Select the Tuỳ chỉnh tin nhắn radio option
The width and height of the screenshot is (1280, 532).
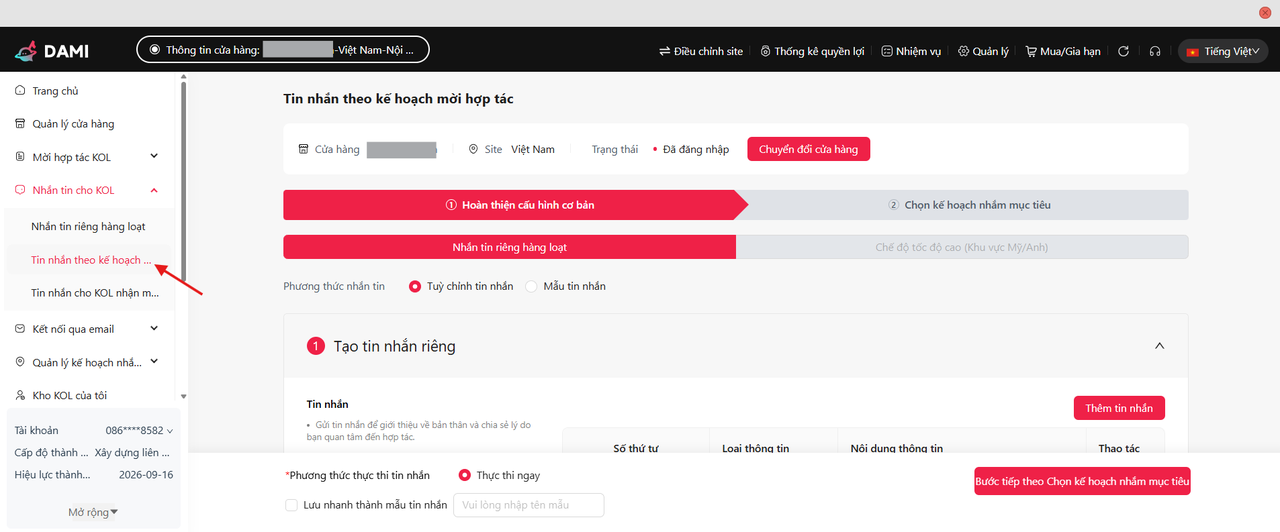point(415,286)
